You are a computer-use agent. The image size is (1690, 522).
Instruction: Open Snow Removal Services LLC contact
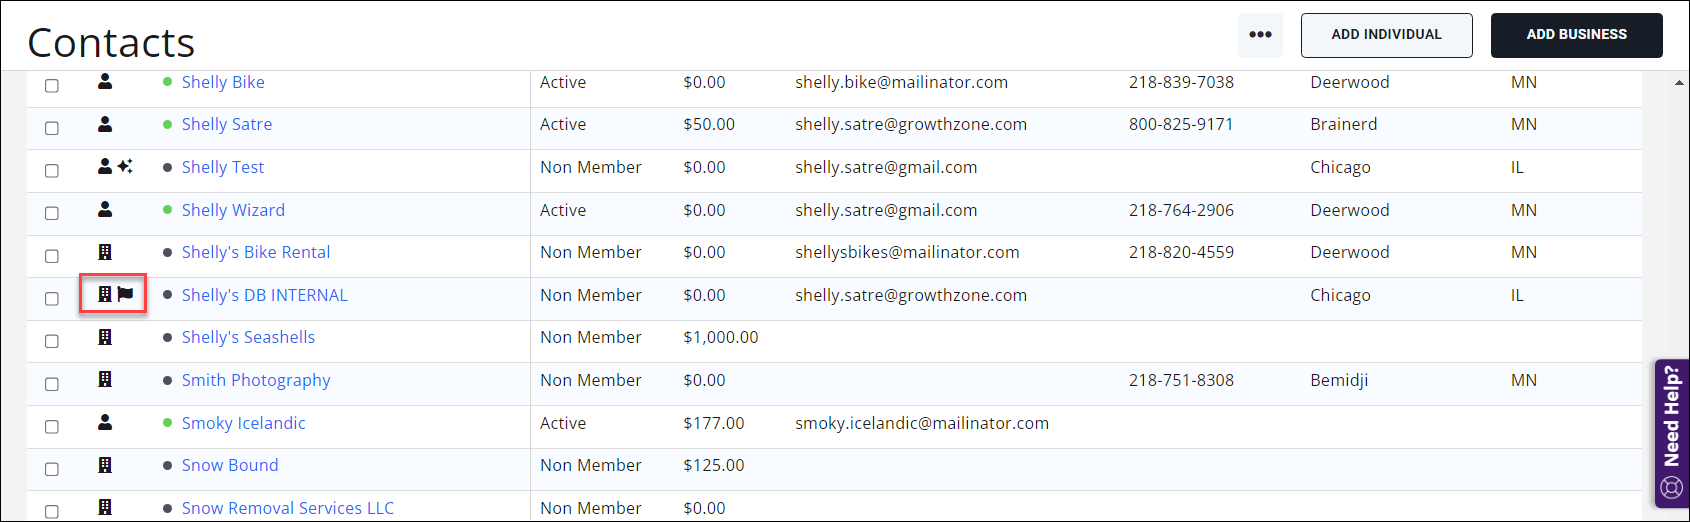(288, 508)
